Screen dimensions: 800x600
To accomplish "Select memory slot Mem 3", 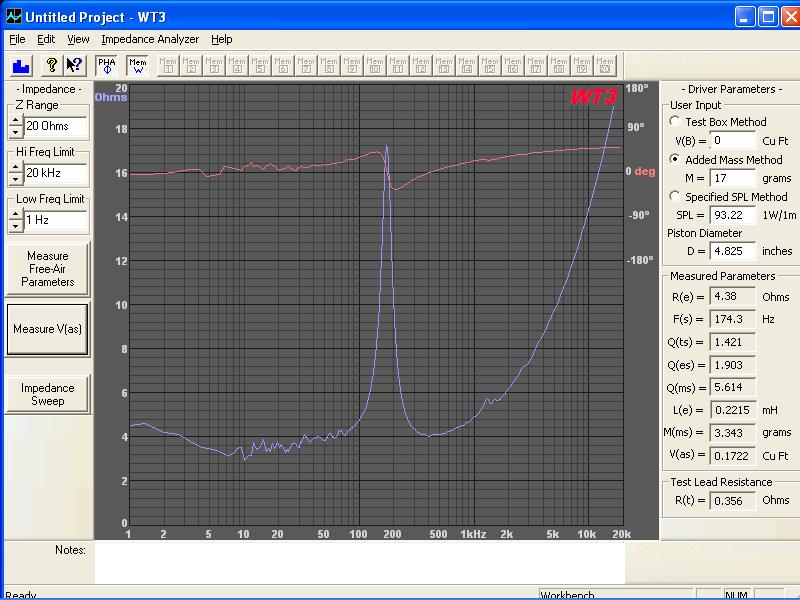I will (x=214, y=66).
